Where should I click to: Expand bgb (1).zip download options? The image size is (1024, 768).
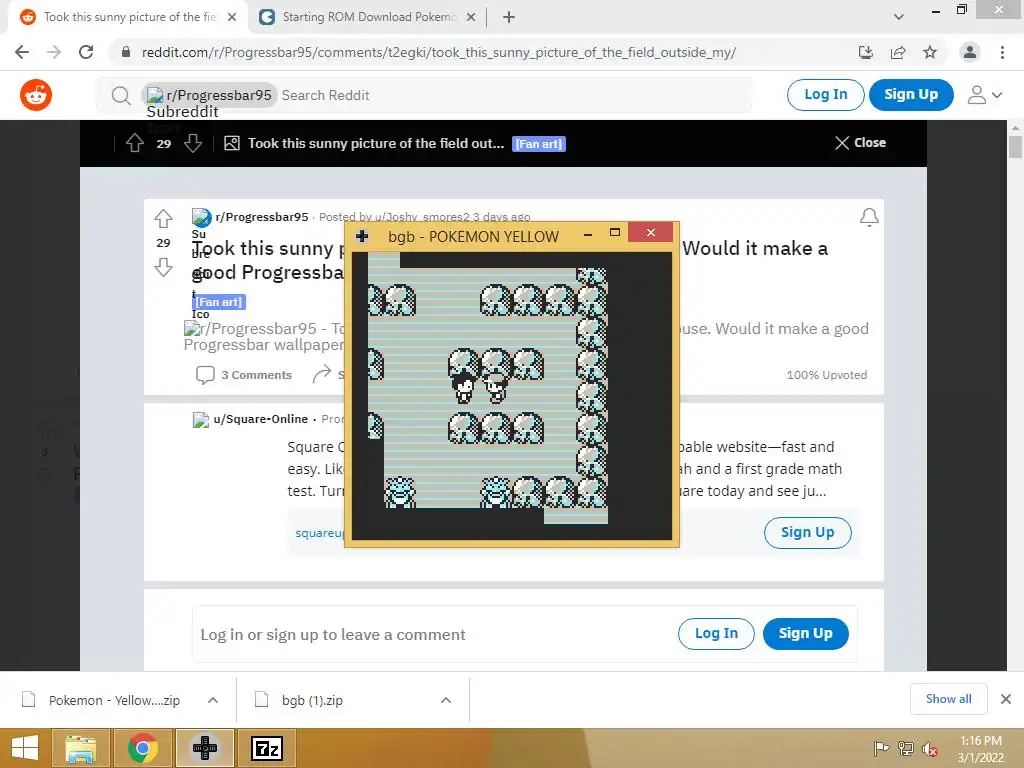pos(446,700)
